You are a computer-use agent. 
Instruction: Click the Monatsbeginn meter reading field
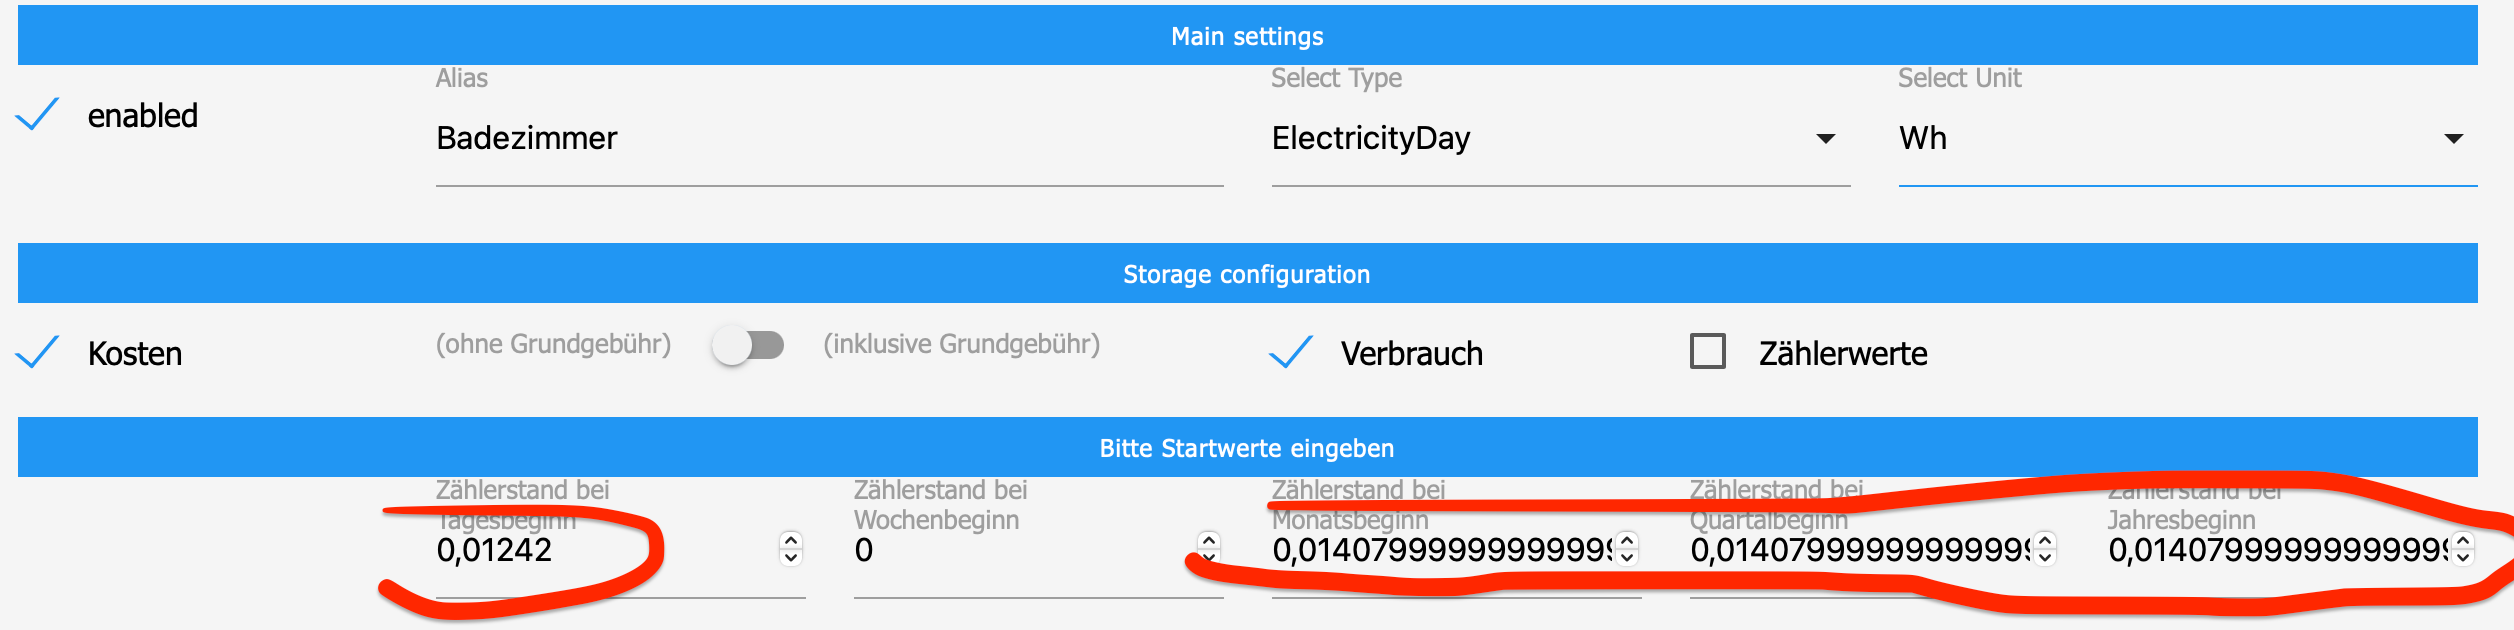(1440, 550)
